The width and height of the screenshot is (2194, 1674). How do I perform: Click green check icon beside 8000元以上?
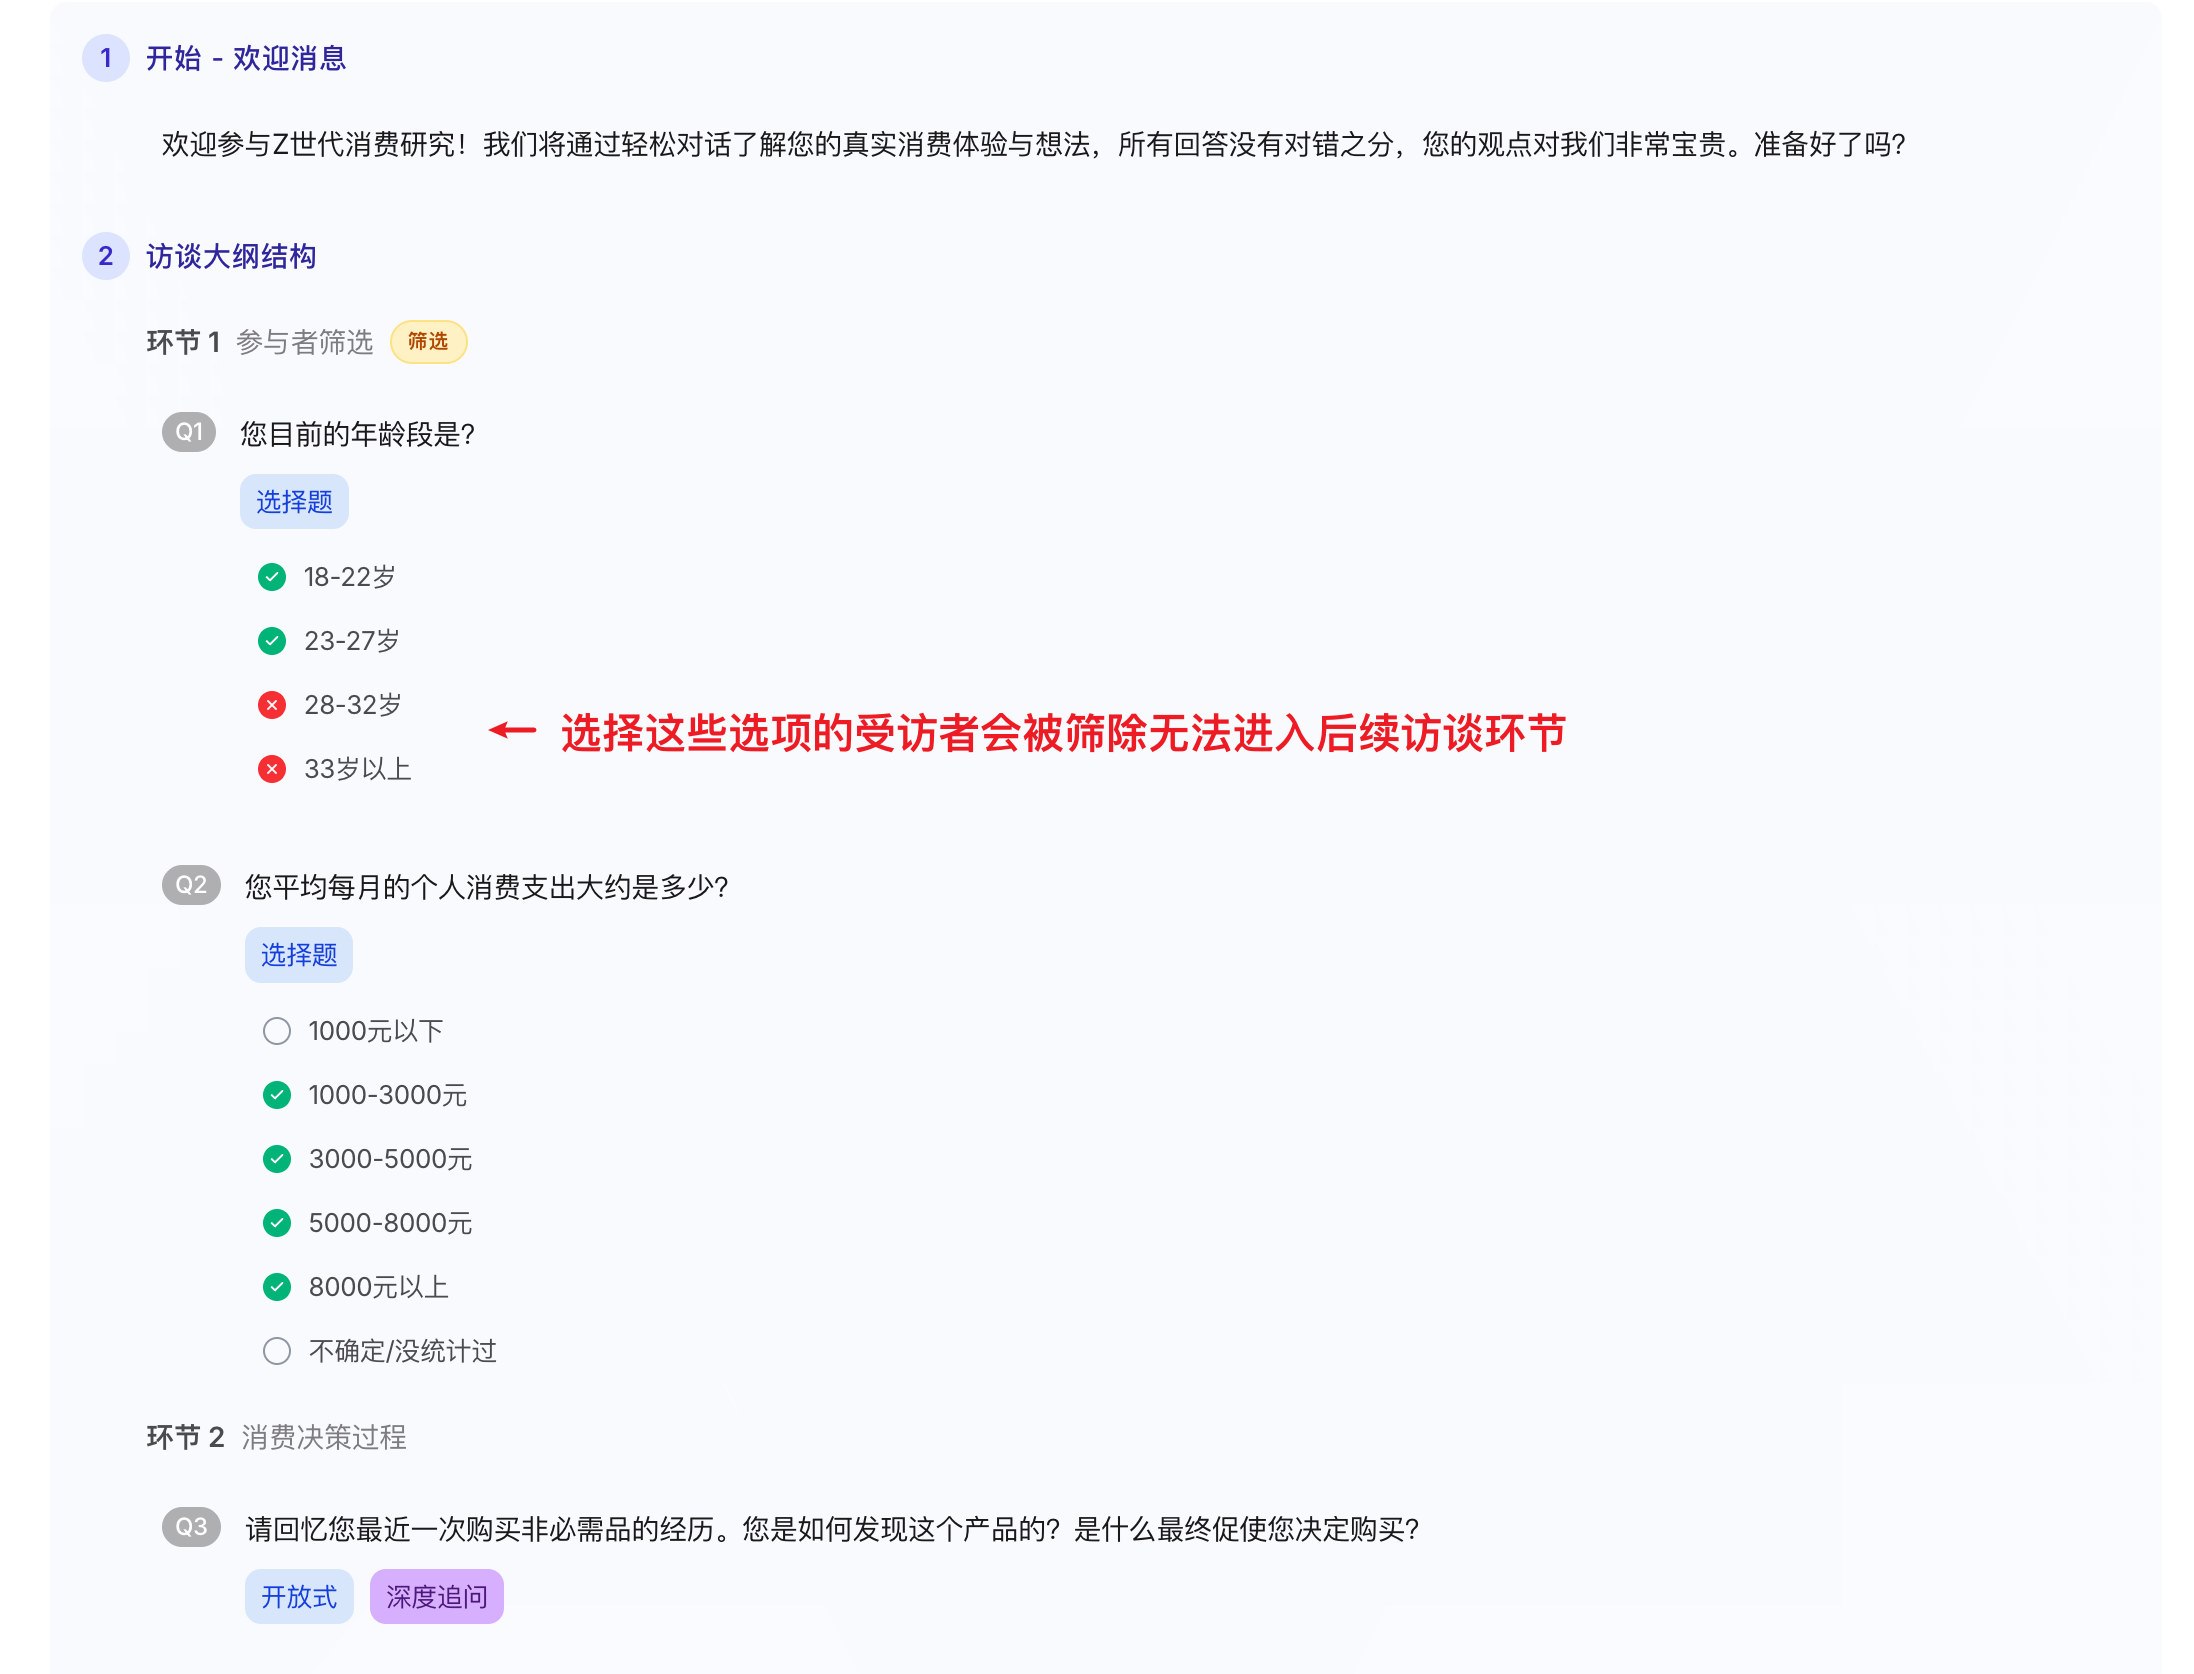(276, 1287)
